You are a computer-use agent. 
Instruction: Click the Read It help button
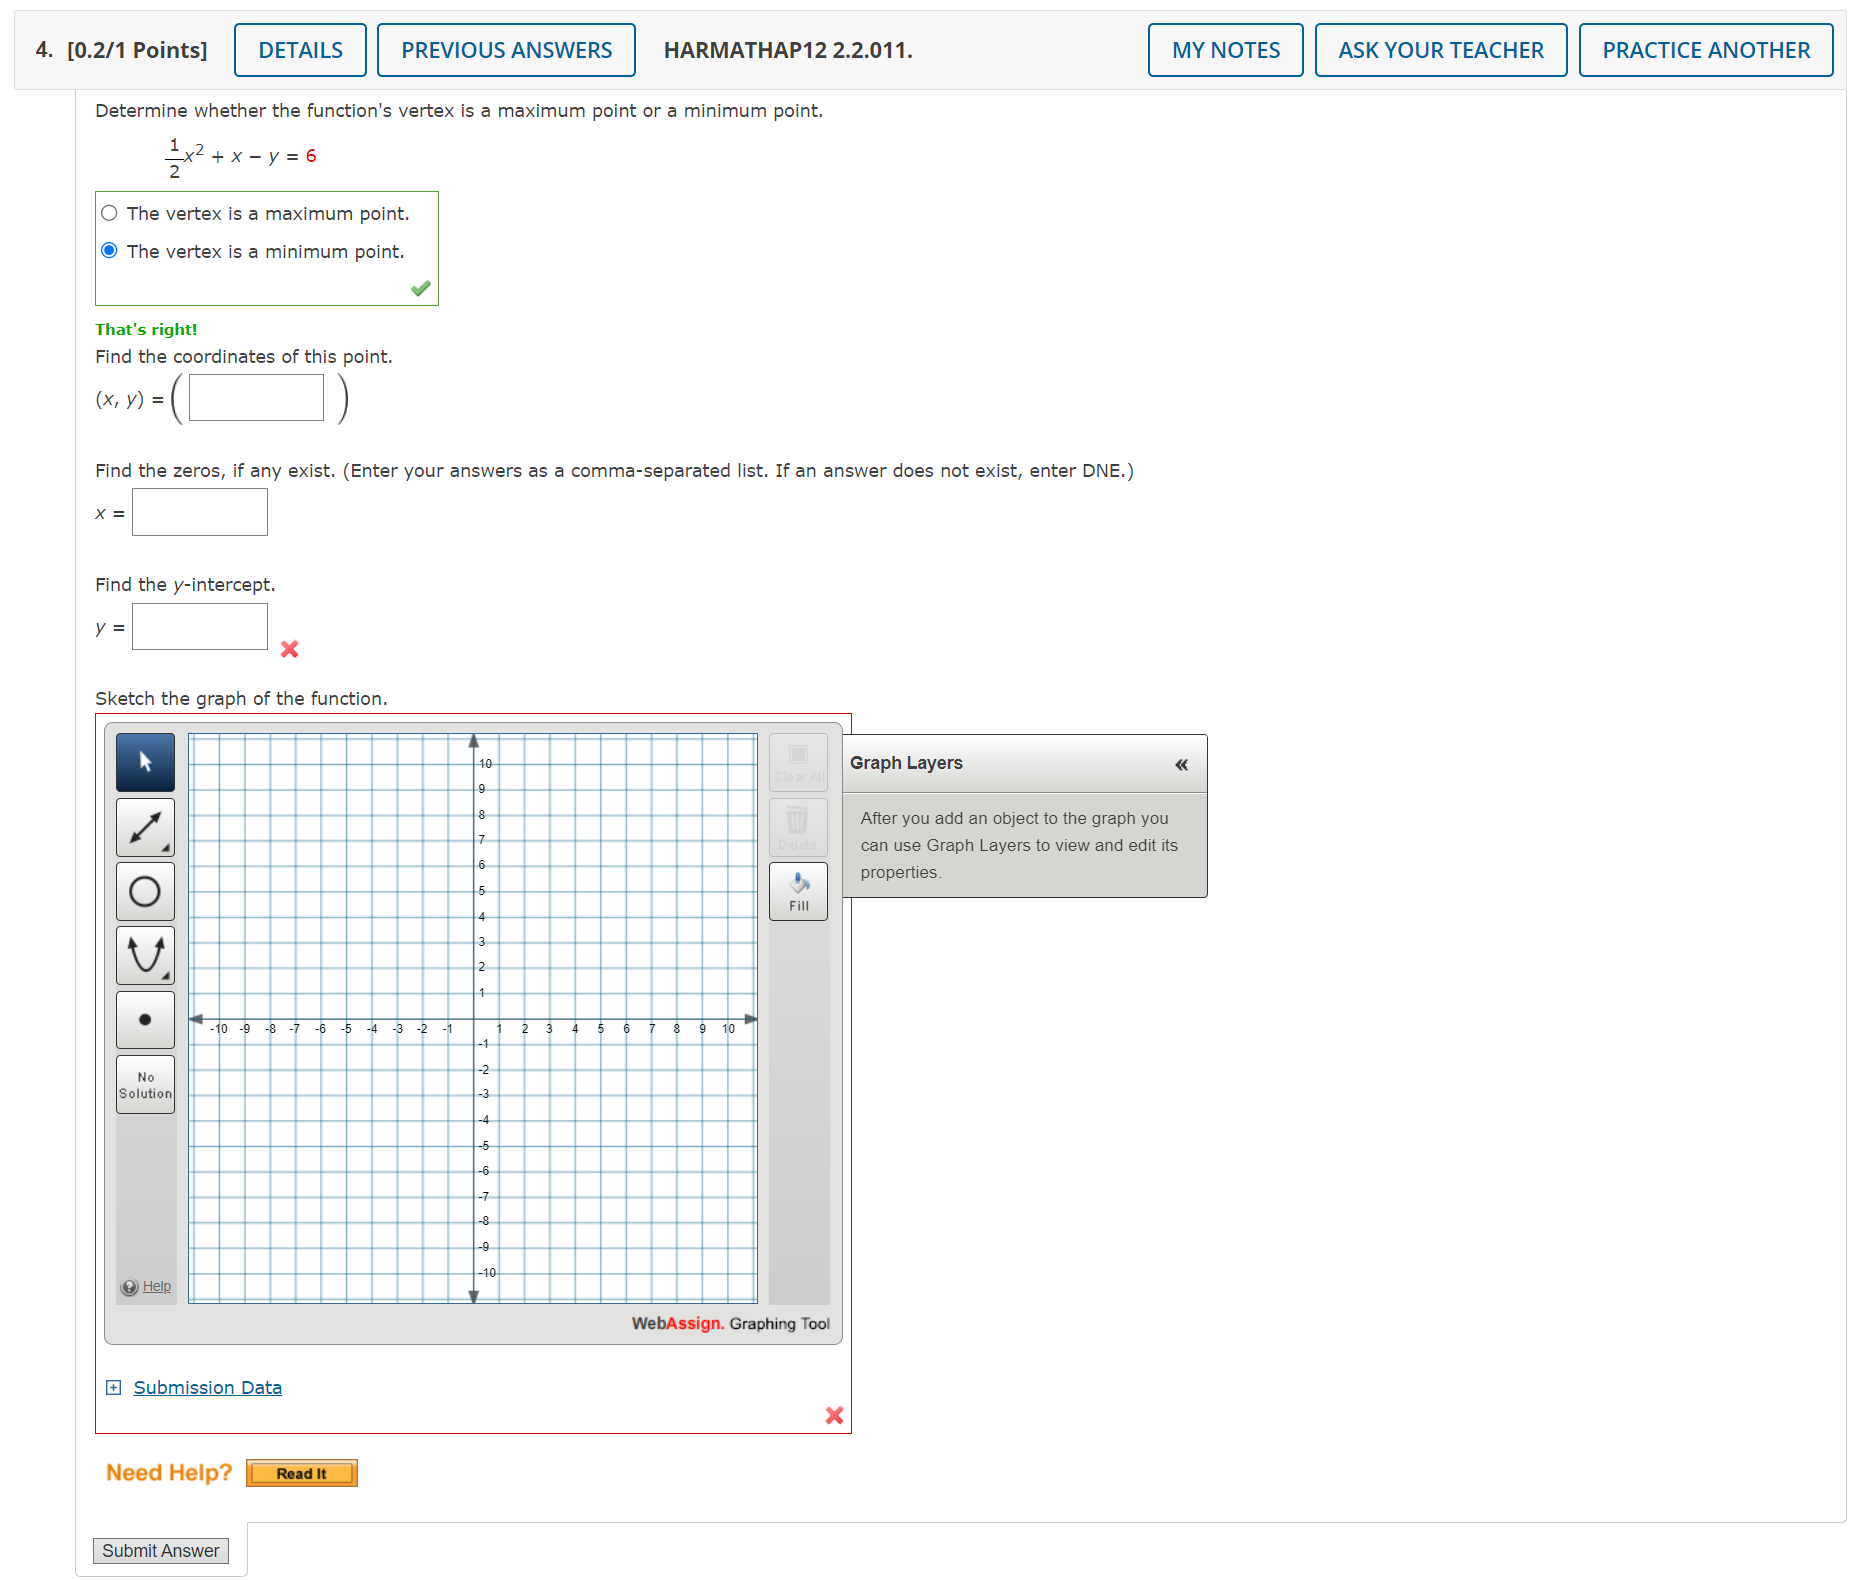tap(301, 1472)
